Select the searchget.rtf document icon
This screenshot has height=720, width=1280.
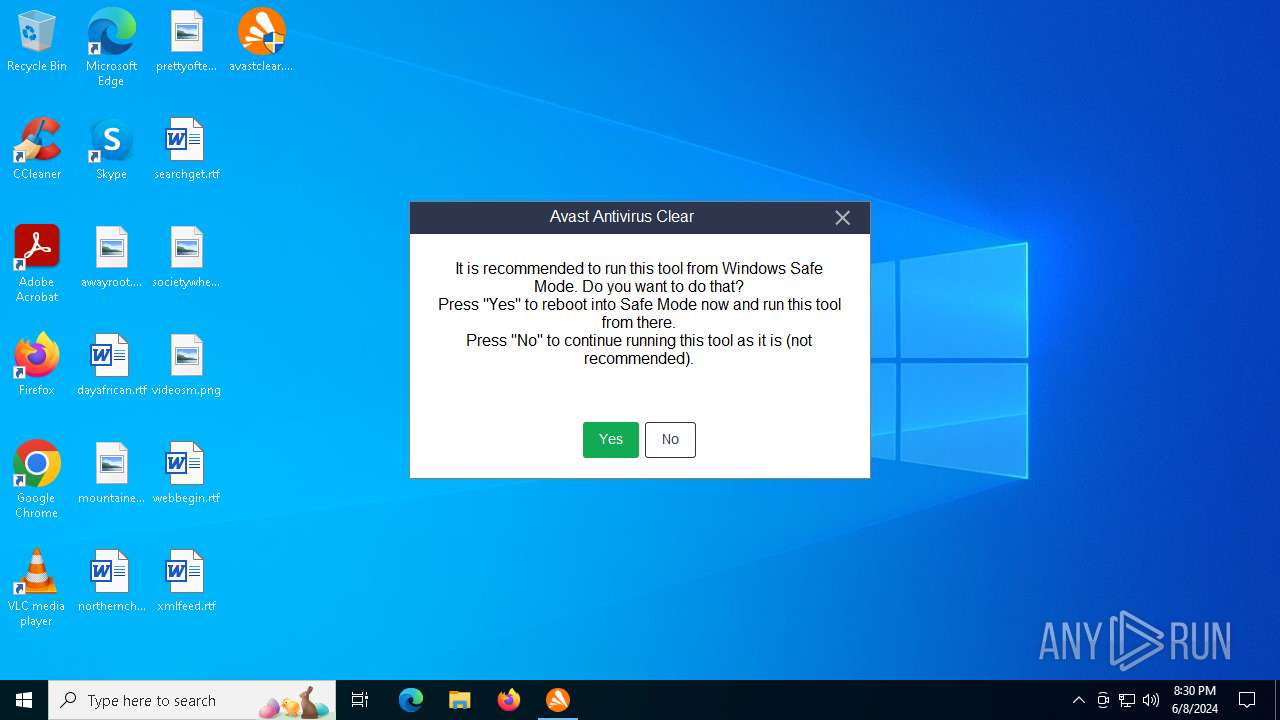point(186,149)
